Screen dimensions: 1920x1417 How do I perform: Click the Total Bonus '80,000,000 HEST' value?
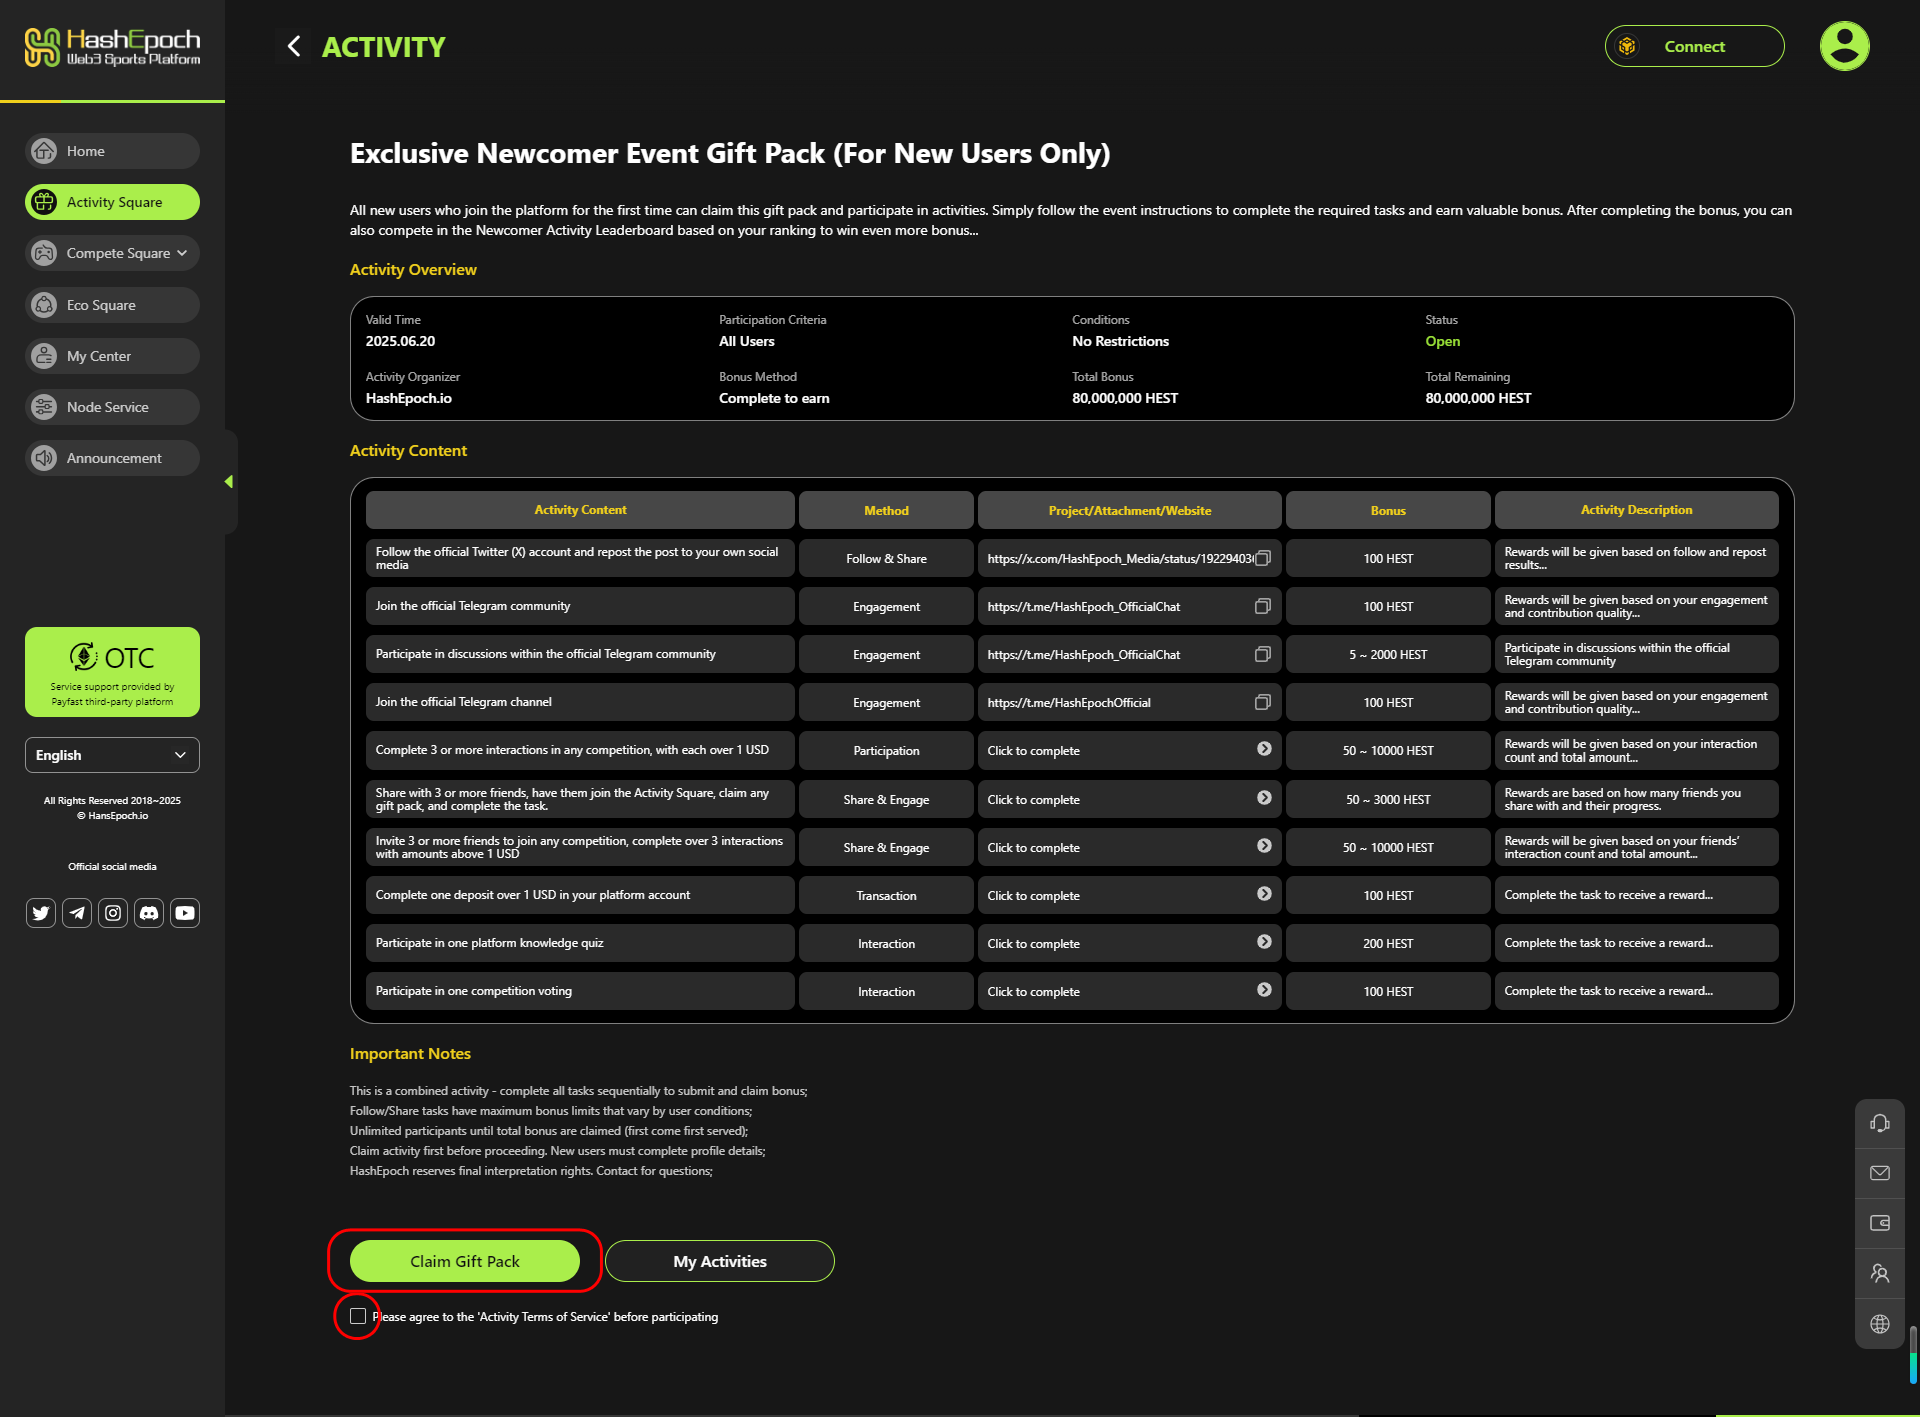point(1125,398)
